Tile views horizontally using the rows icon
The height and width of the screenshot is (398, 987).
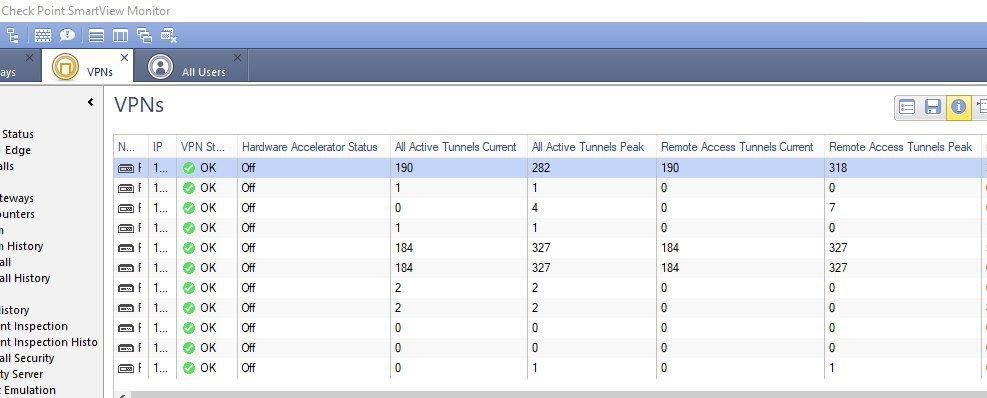coord(96,36)
